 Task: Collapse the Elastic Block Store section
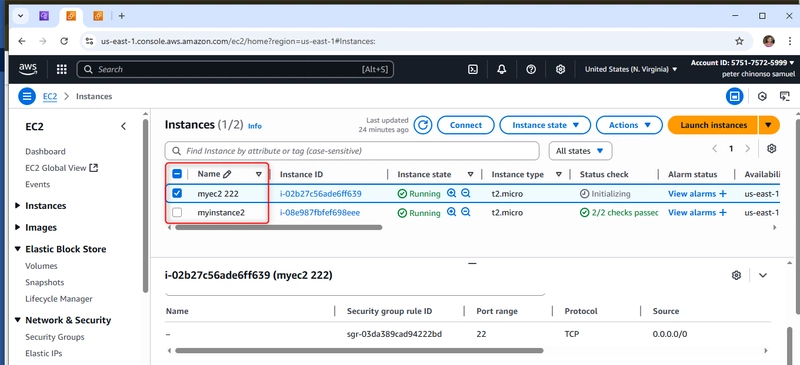[x=18, y=249]
